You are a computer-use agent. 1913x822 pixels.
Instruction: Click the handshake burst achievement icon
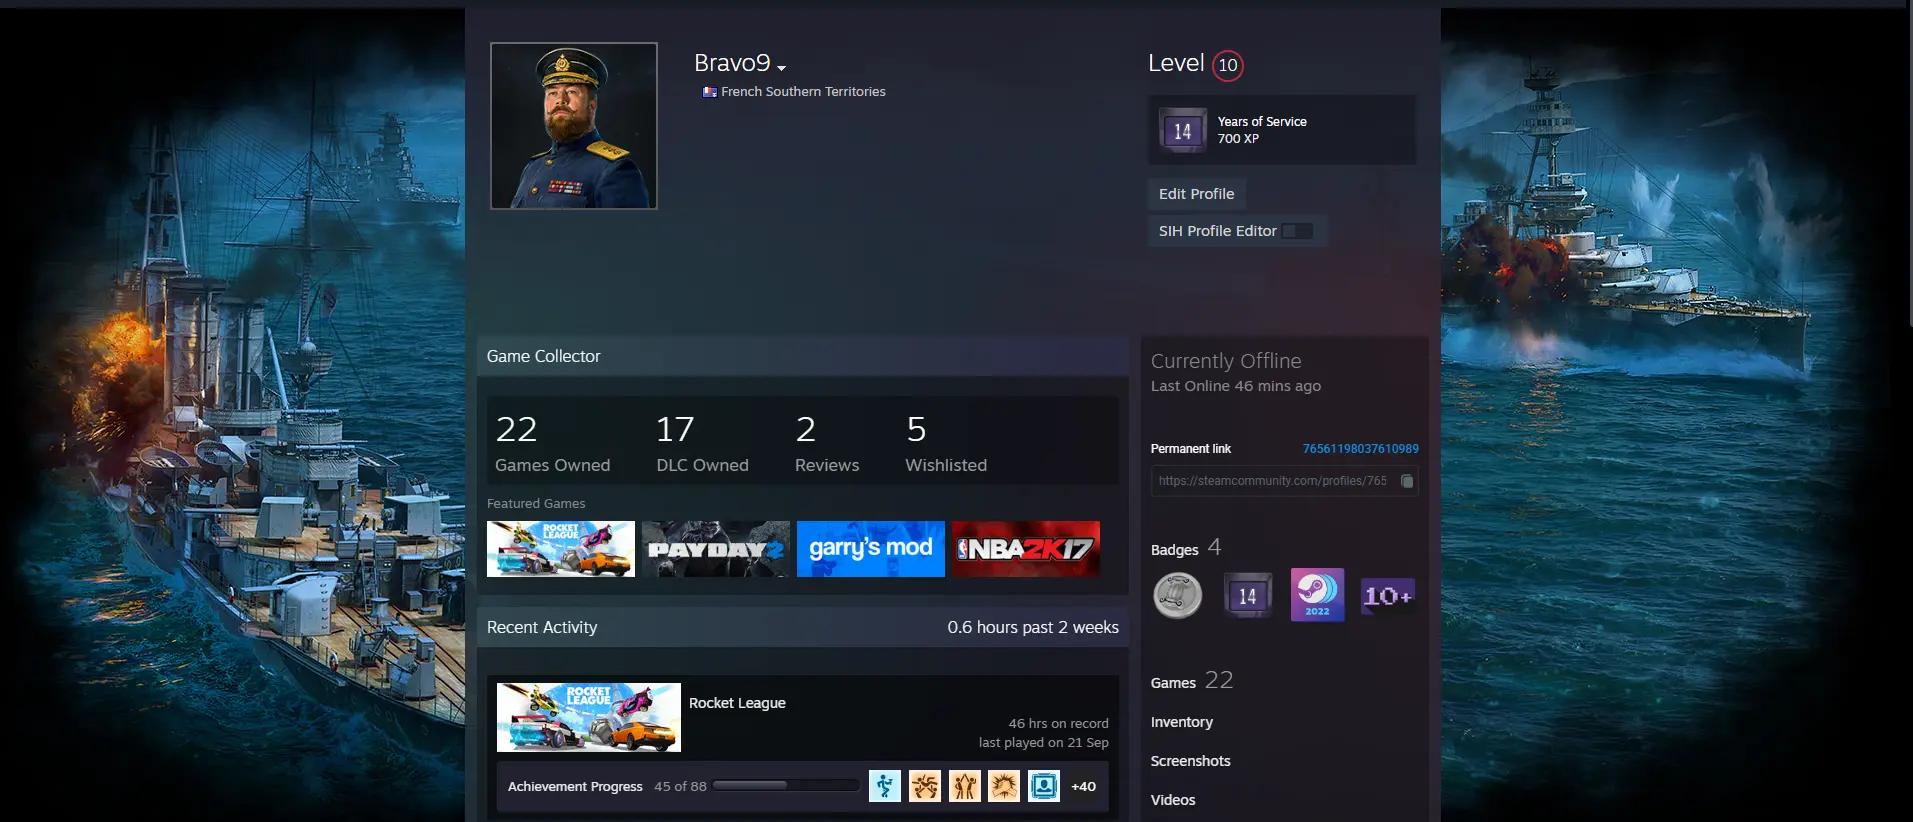click(1004, 786)
